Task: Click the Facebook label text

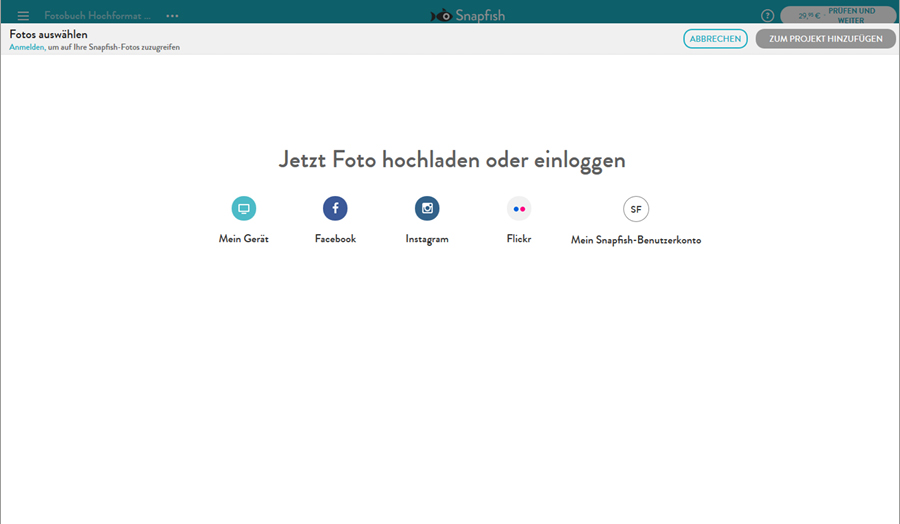Action: [x=335, y=239]
